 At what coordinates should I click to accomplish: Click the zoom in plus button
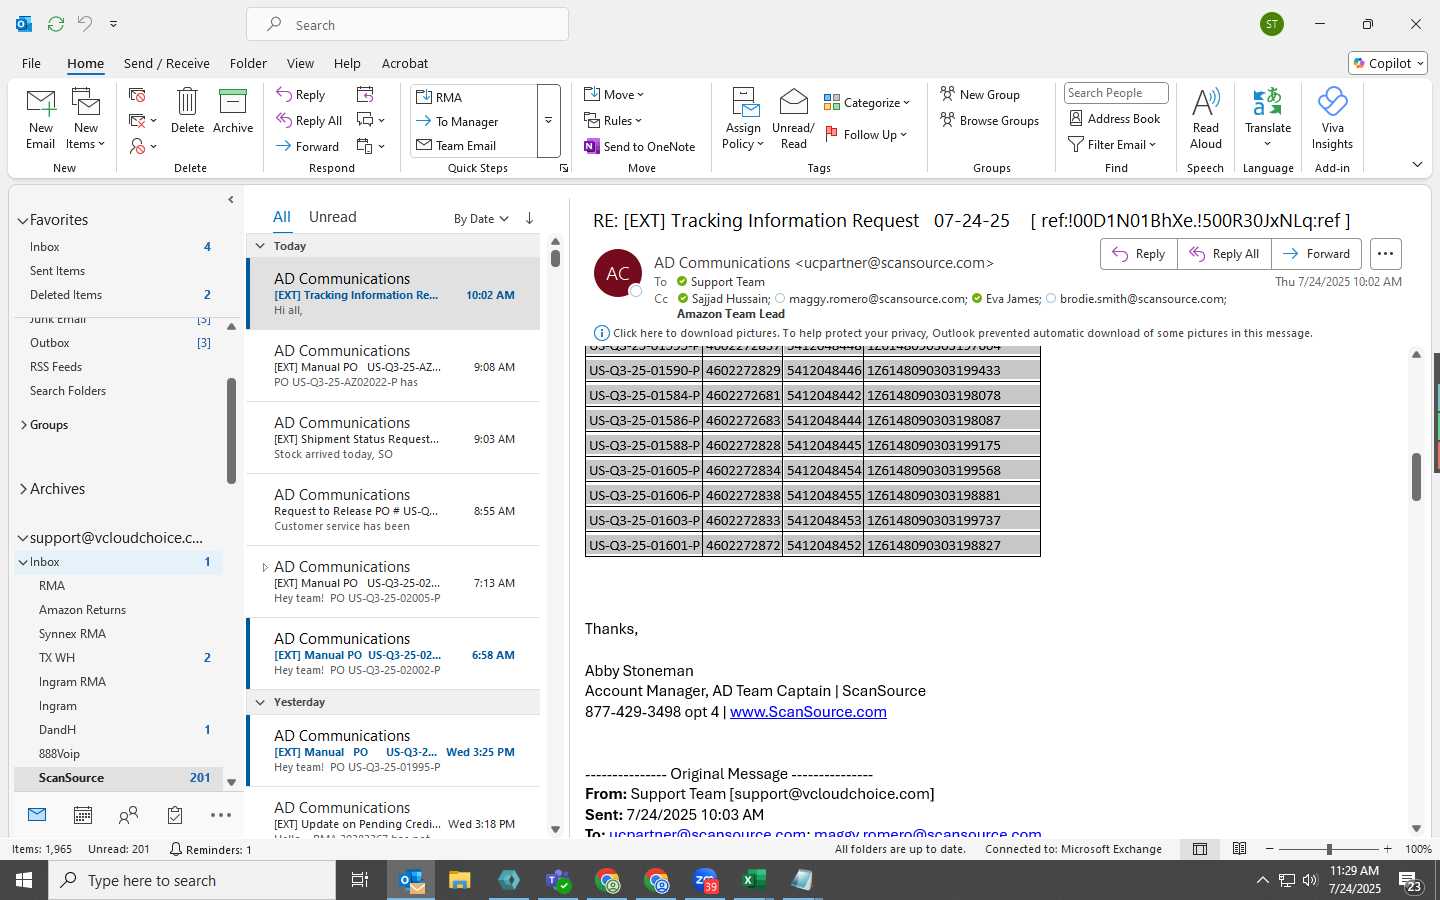[1388, 849]
